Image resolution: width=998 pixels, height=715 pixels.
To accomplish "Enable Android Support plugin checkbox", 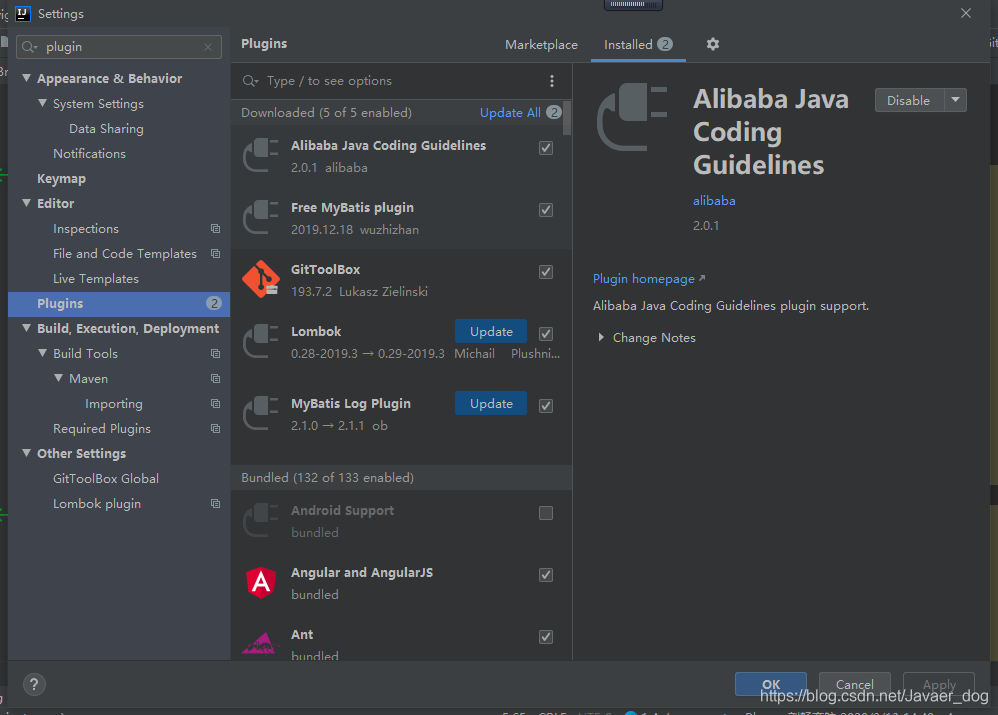I will click(545, 513).
